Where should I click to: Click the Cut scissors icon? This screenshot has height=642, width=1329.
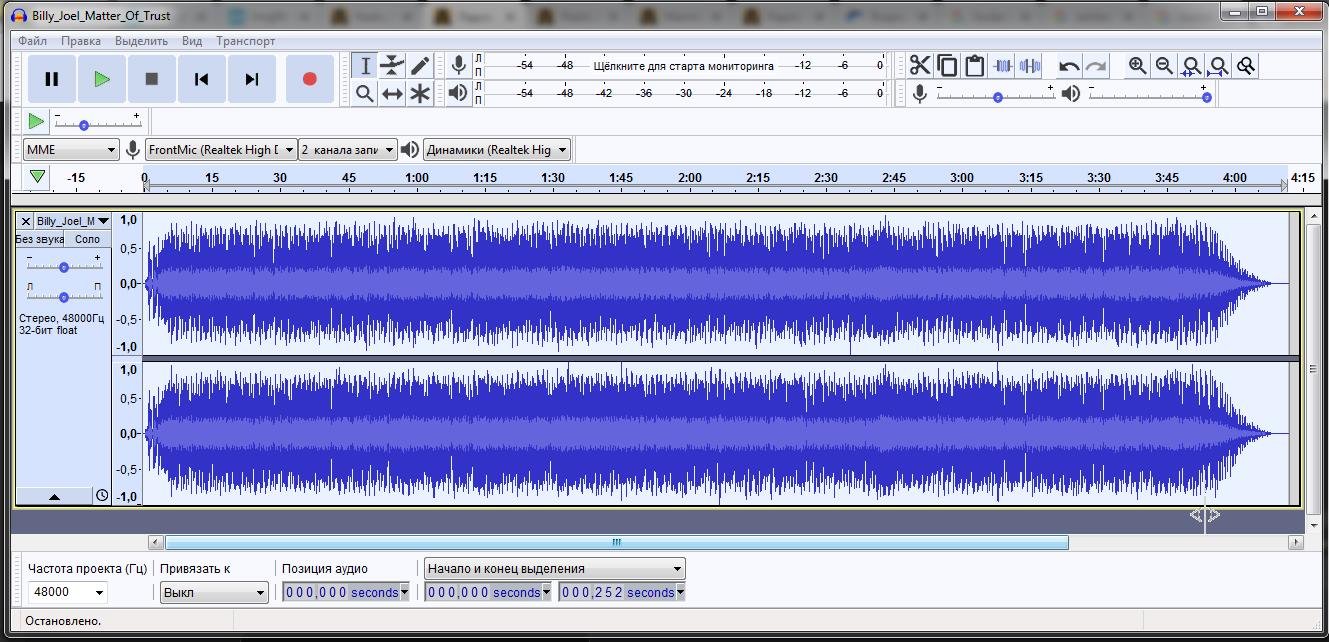[x=919, y=66]
